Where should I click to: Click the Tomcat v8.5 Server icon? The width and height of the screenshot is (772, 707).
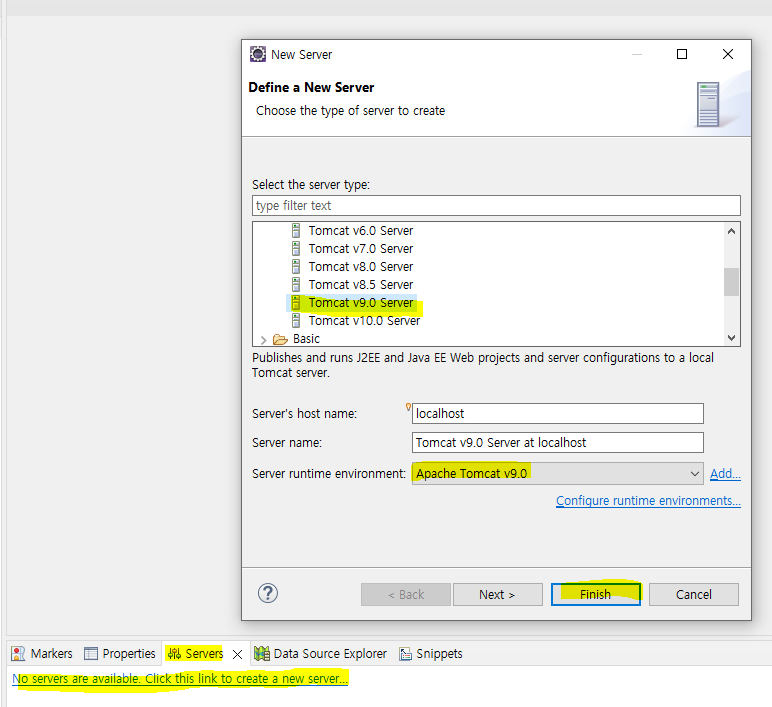point(296,285)
